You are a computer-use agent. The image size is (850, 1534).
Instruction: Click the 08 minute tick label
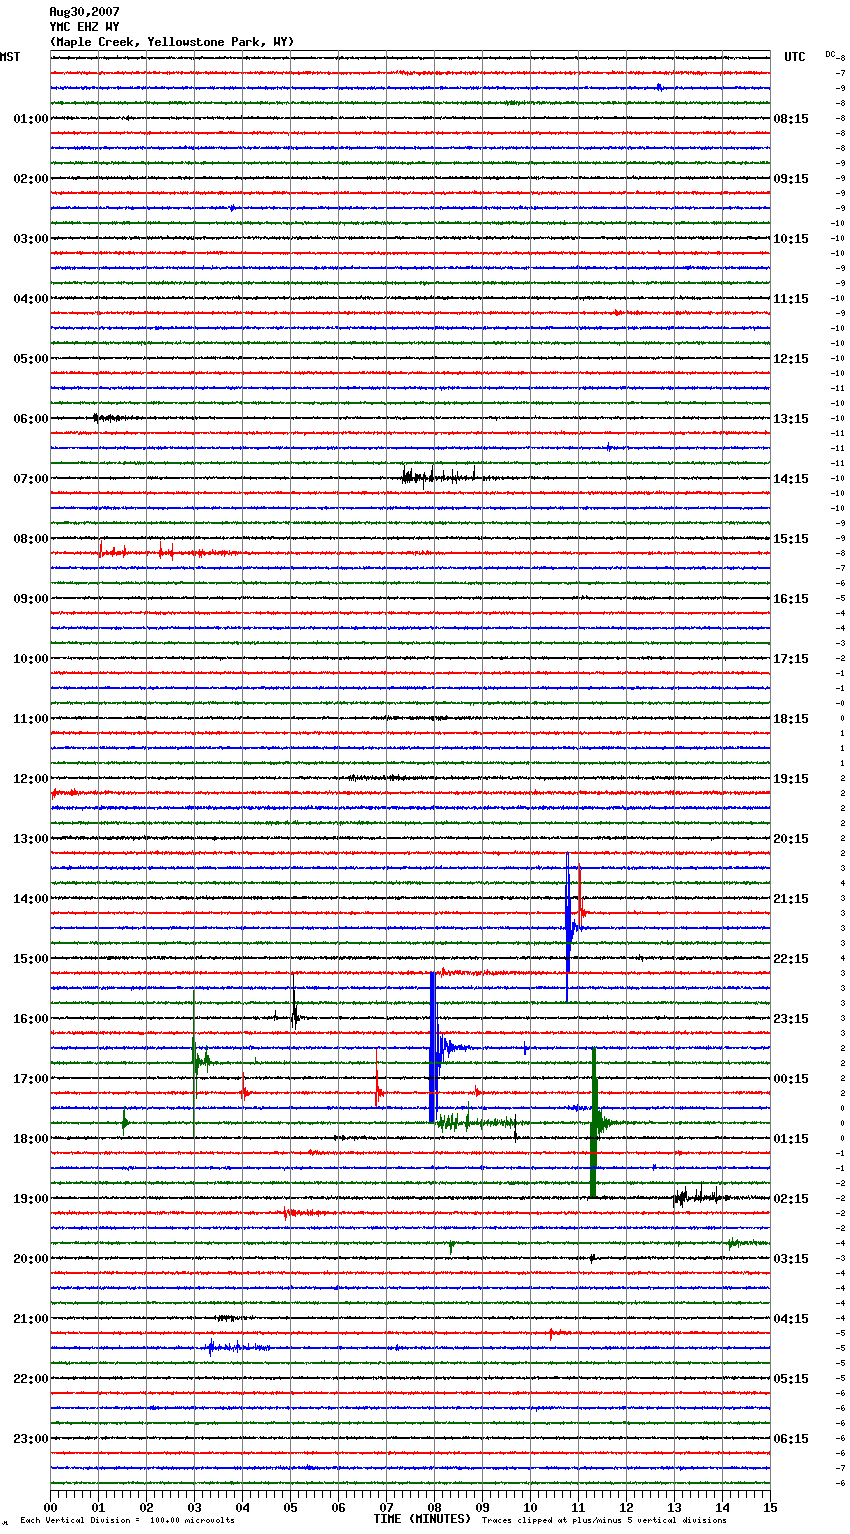[x=434, y=1507]
